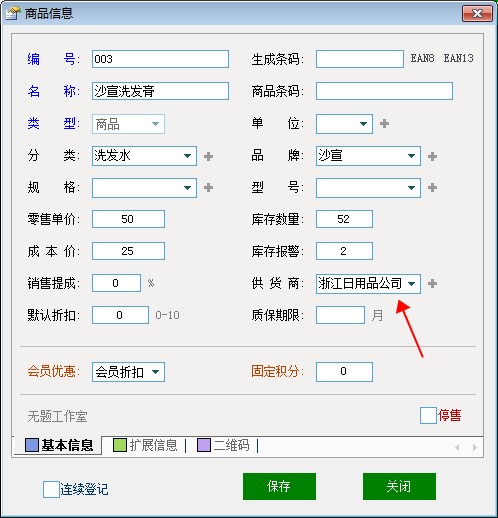Click the tab scroll right arrow
This screenshot has height=518, width=498.
click(475, 447)
